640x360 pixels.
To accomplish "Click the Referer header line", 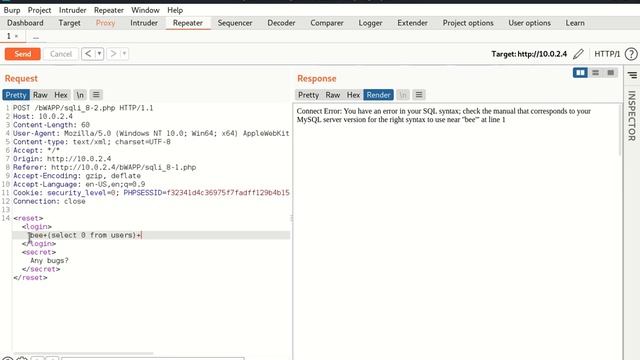I will pos(104,167).
